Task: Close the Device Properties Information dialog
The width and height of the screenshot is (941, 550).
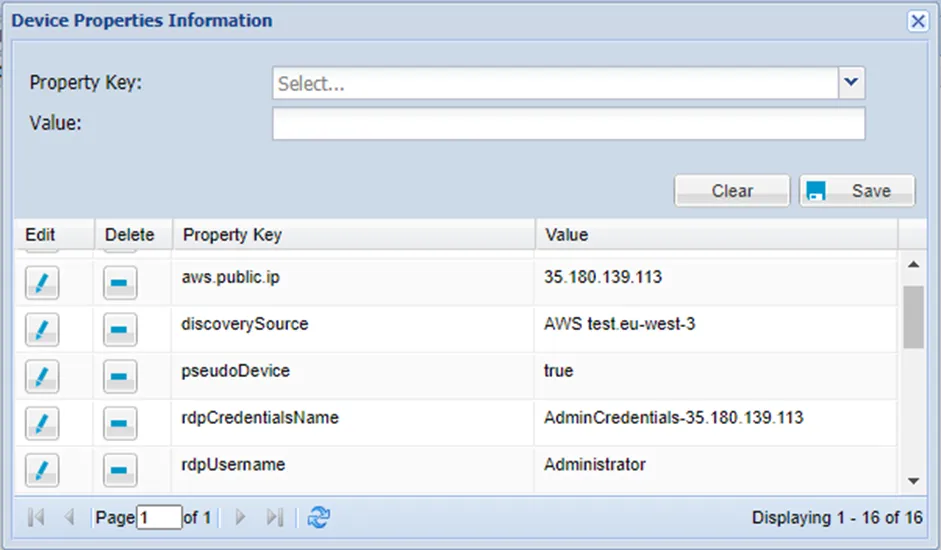Action: pyautogui.click(x=918, y=21)
